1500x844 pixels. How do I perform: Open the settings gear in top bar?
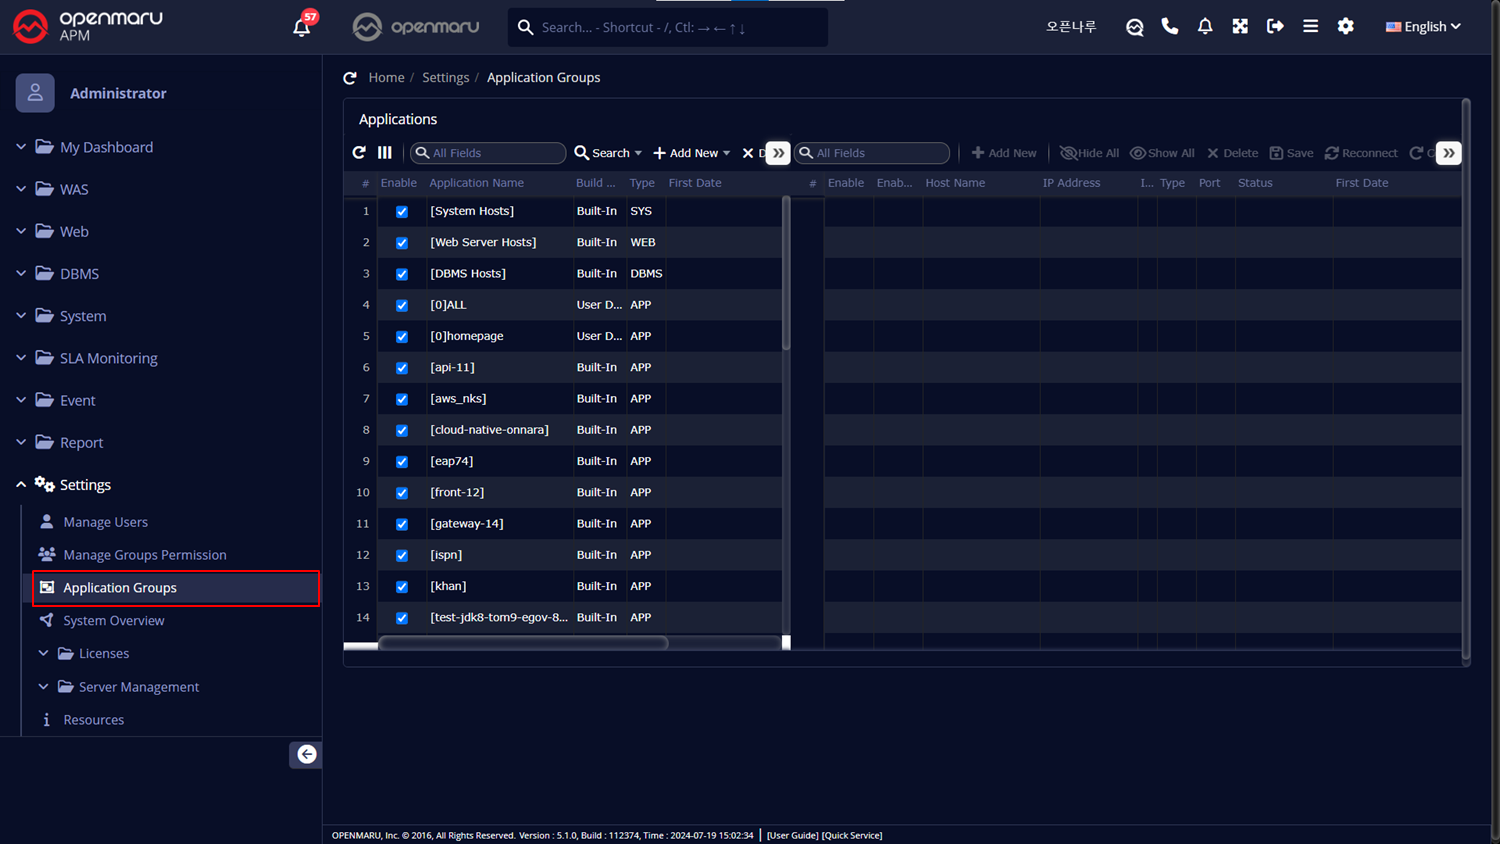1346,27
